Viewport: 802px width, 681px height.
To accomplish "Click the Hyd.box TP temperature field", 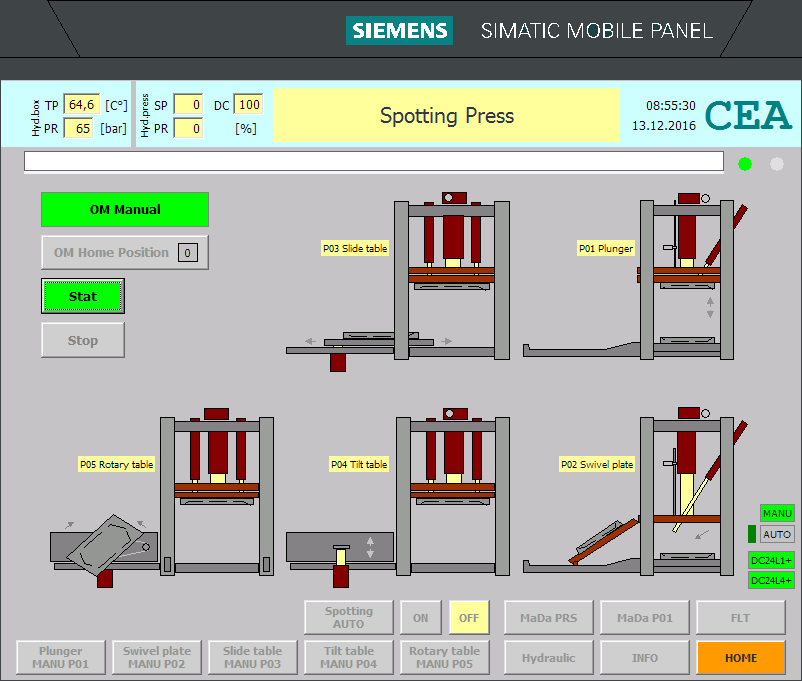I will pyautogui.click(x=81, y=104).
